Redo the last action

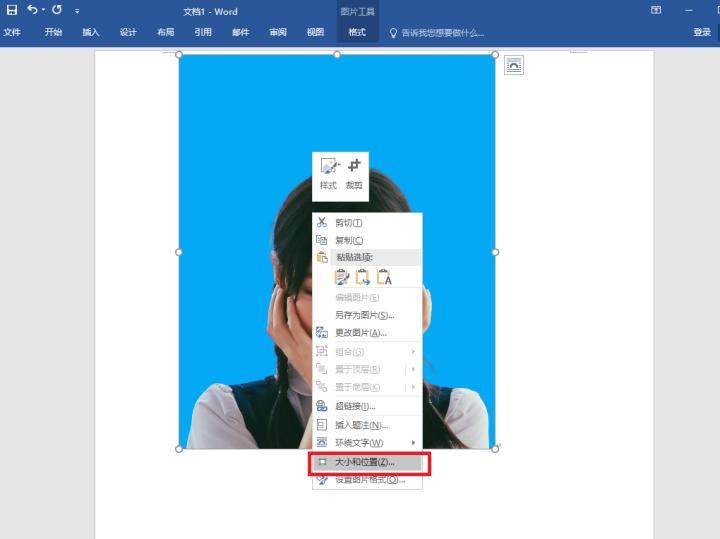57,10
